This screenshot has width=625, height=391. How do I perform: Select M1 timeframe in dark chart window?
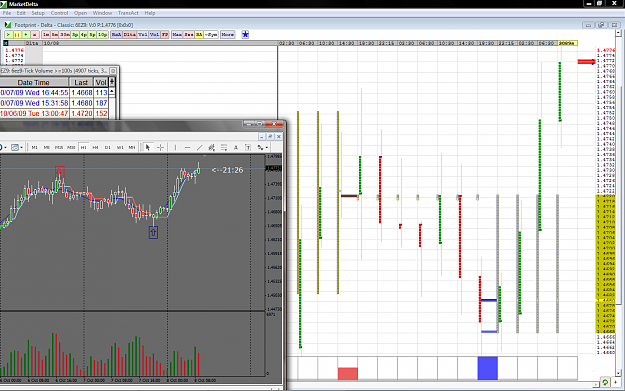coord(35,147)
